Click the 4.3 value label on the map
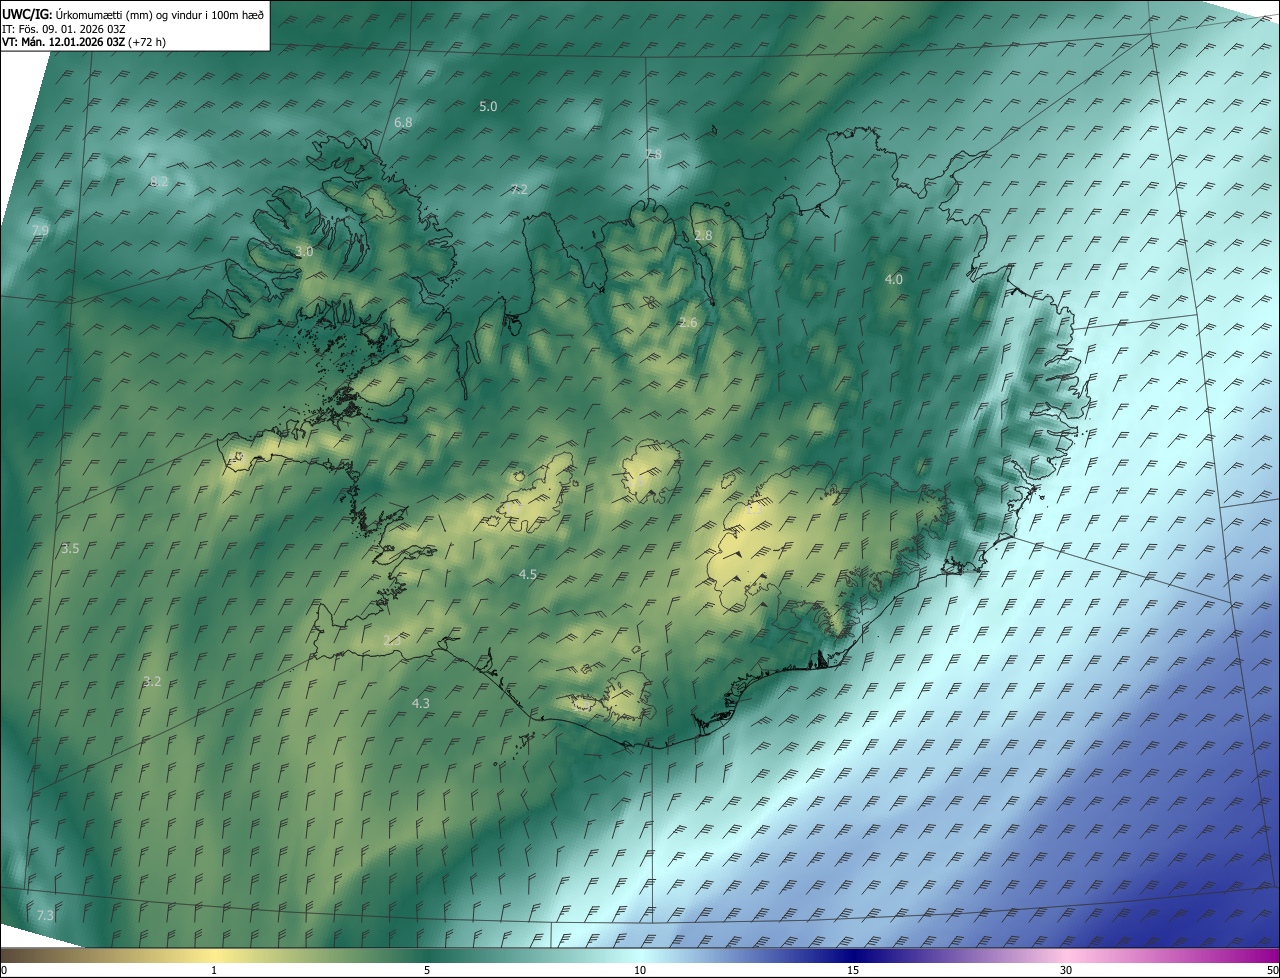Image resolution: width=1280 pixels, height=978 pixels. click(x=421, y=703)
